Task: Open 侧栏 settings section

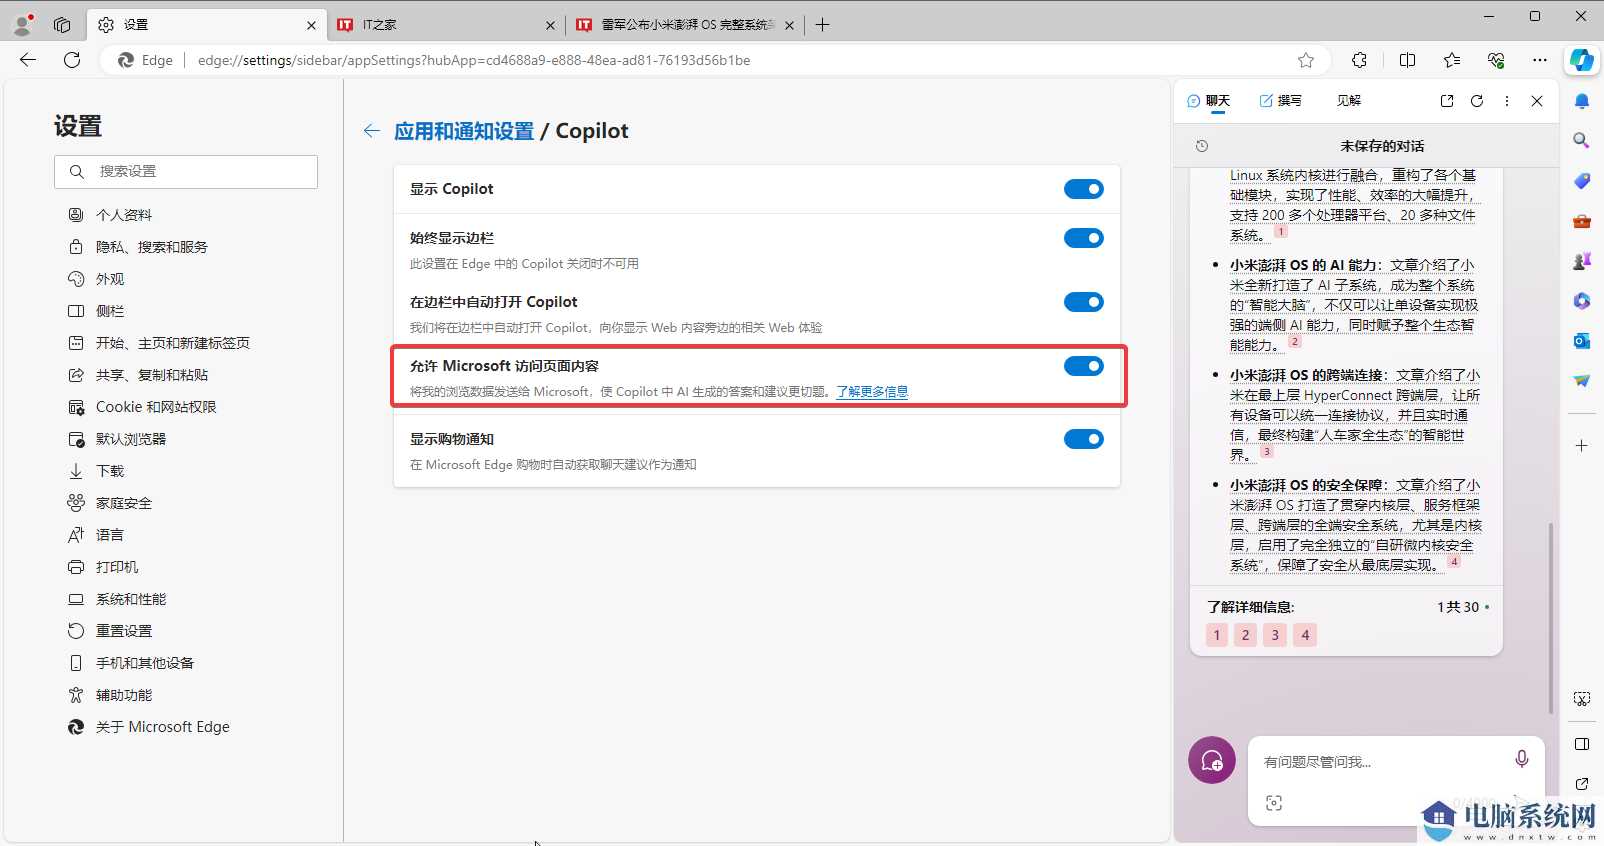Action: tap(110, 311)
